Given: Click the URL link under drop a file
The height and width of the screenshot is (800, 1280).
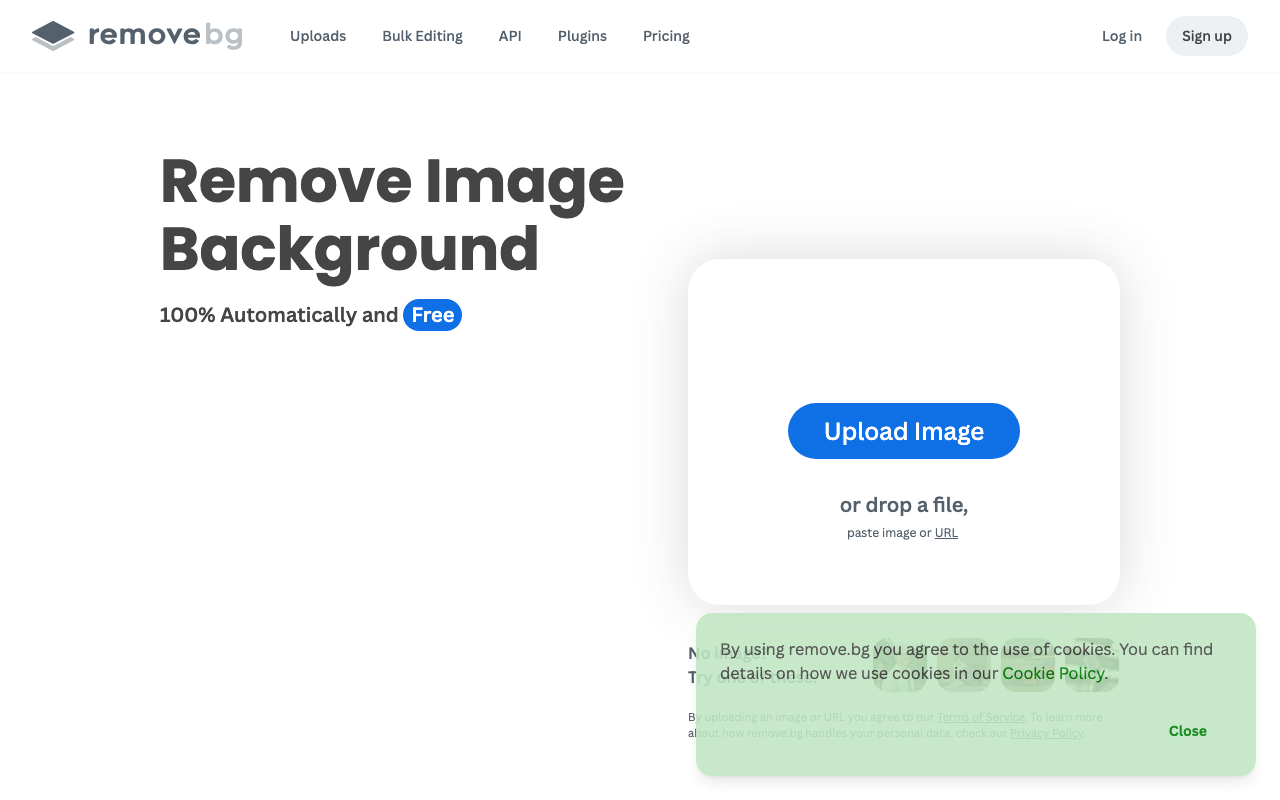Looking at the screenshot, I should (946, 533).
